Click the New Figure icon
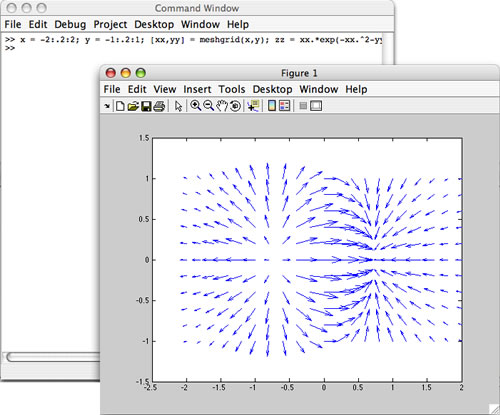The image size is (500, 415). point(120,106)
